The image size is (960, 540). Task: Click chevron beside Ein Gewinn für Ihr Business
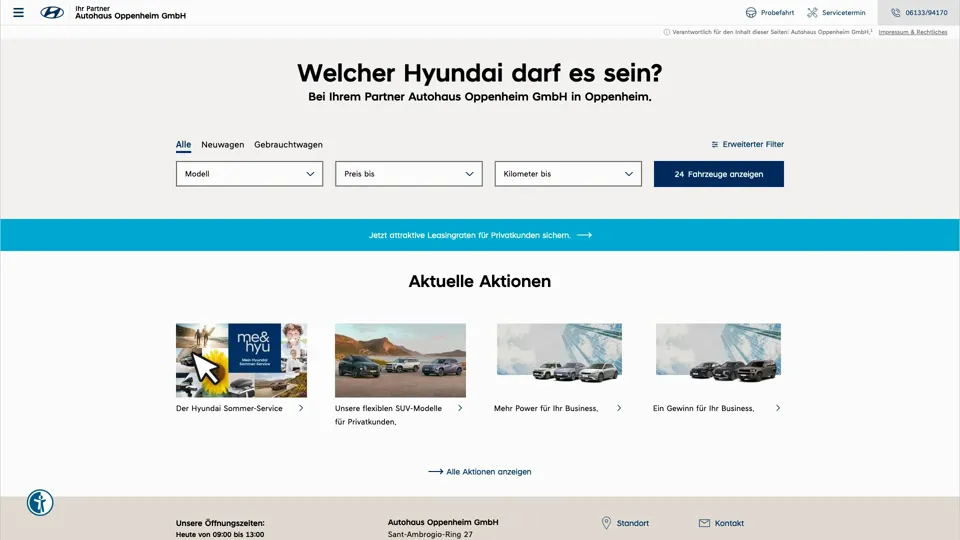point(778,408)
